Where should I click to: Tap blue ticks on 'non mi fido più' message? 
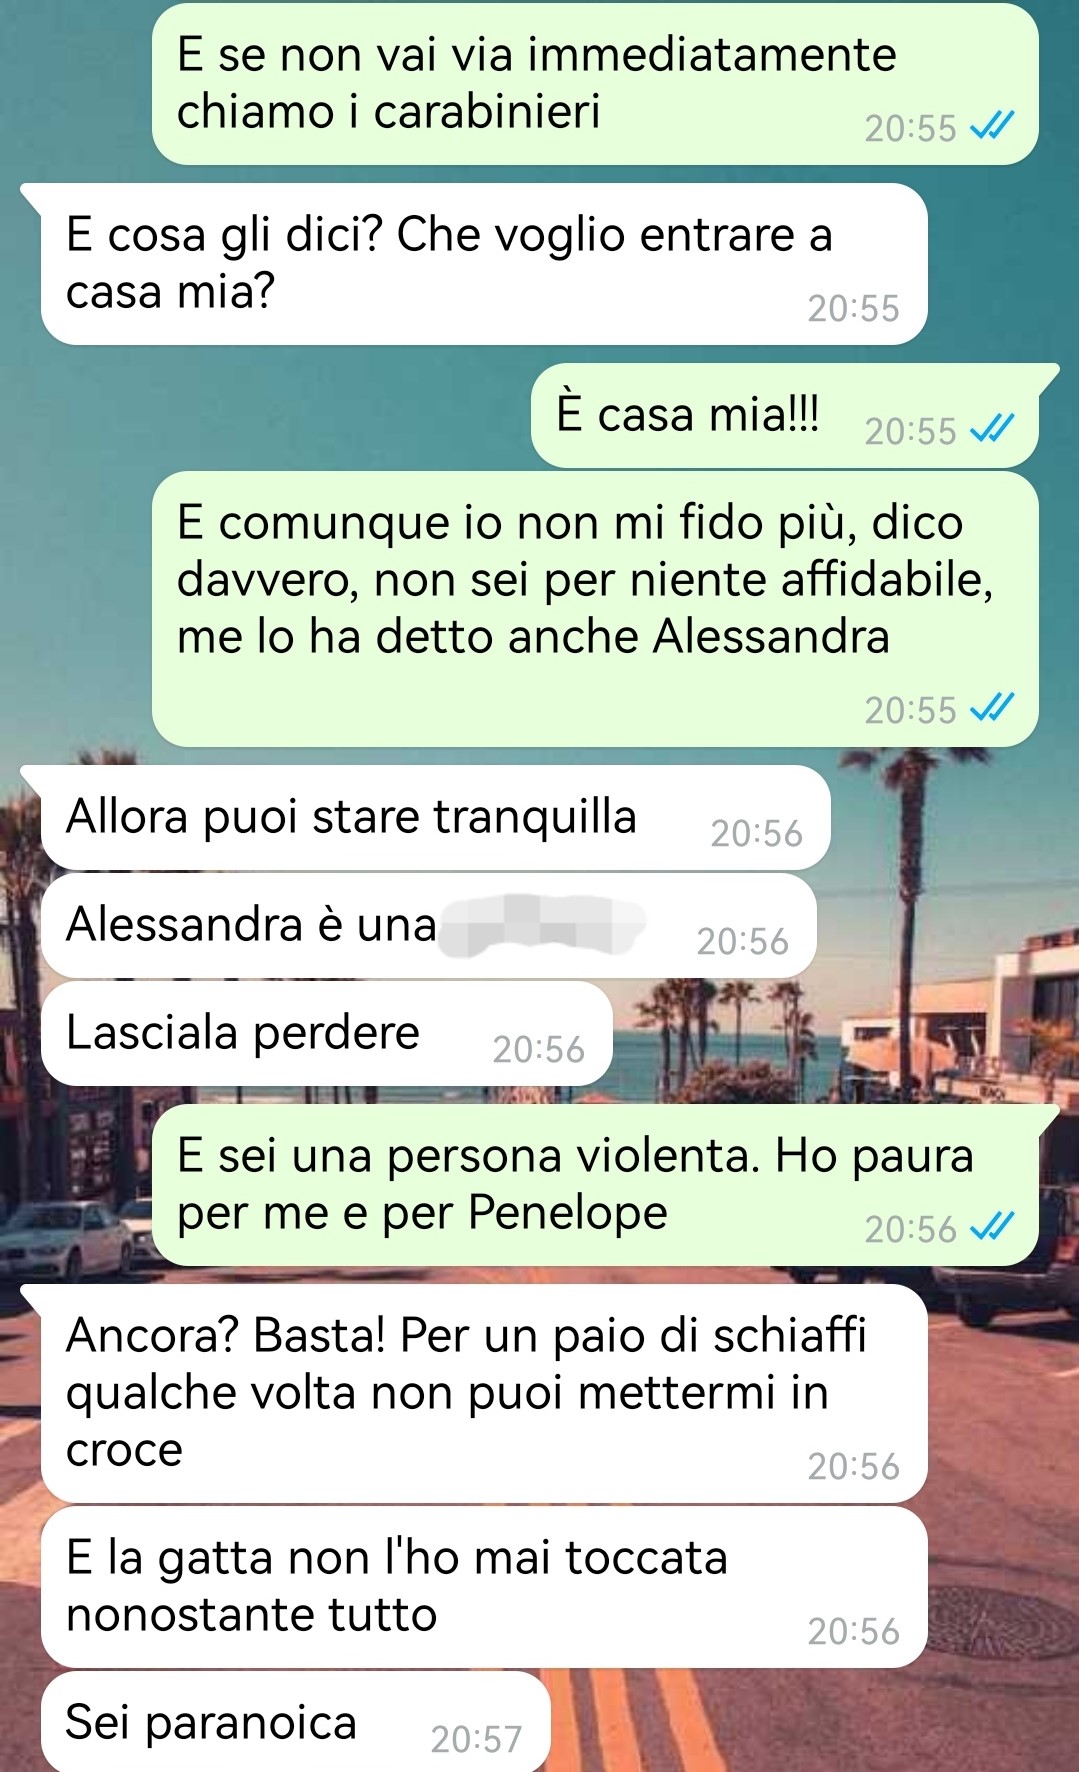pos(992,708)
